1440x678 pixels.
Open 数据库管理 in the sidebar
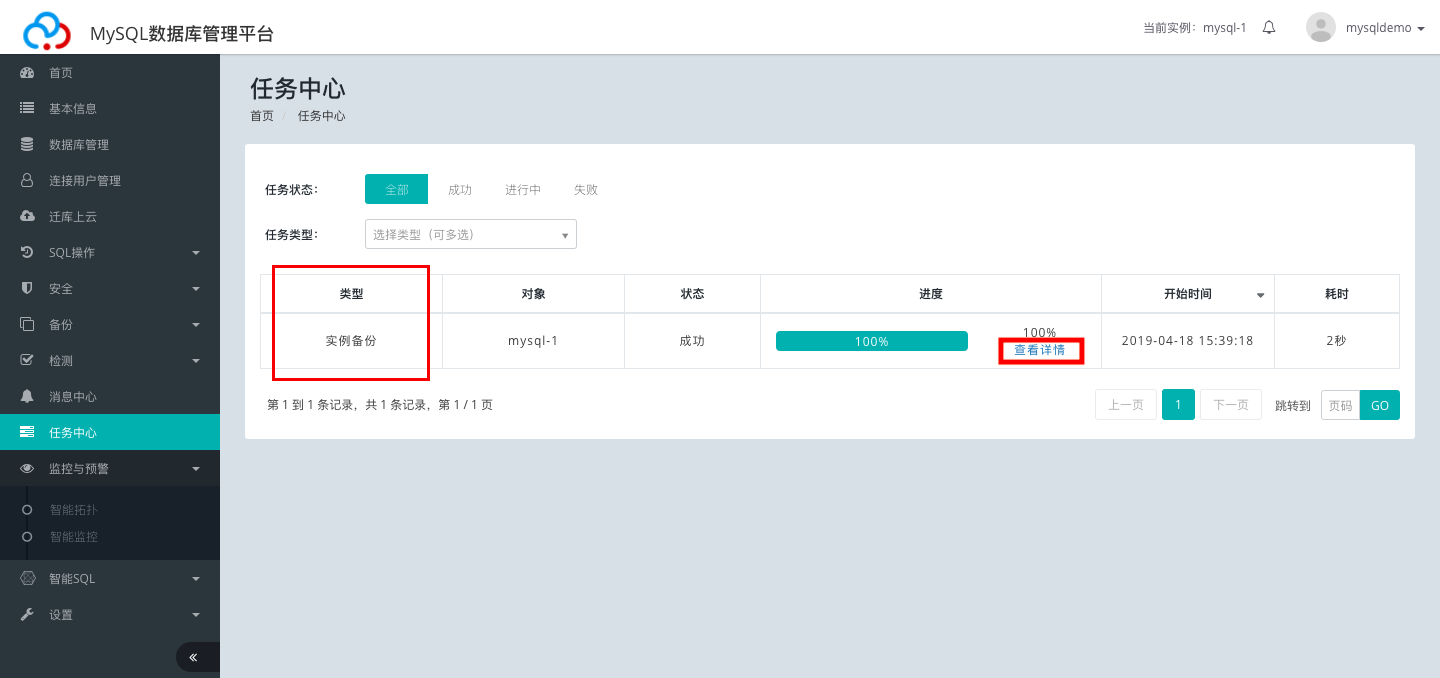pos(110,145)
